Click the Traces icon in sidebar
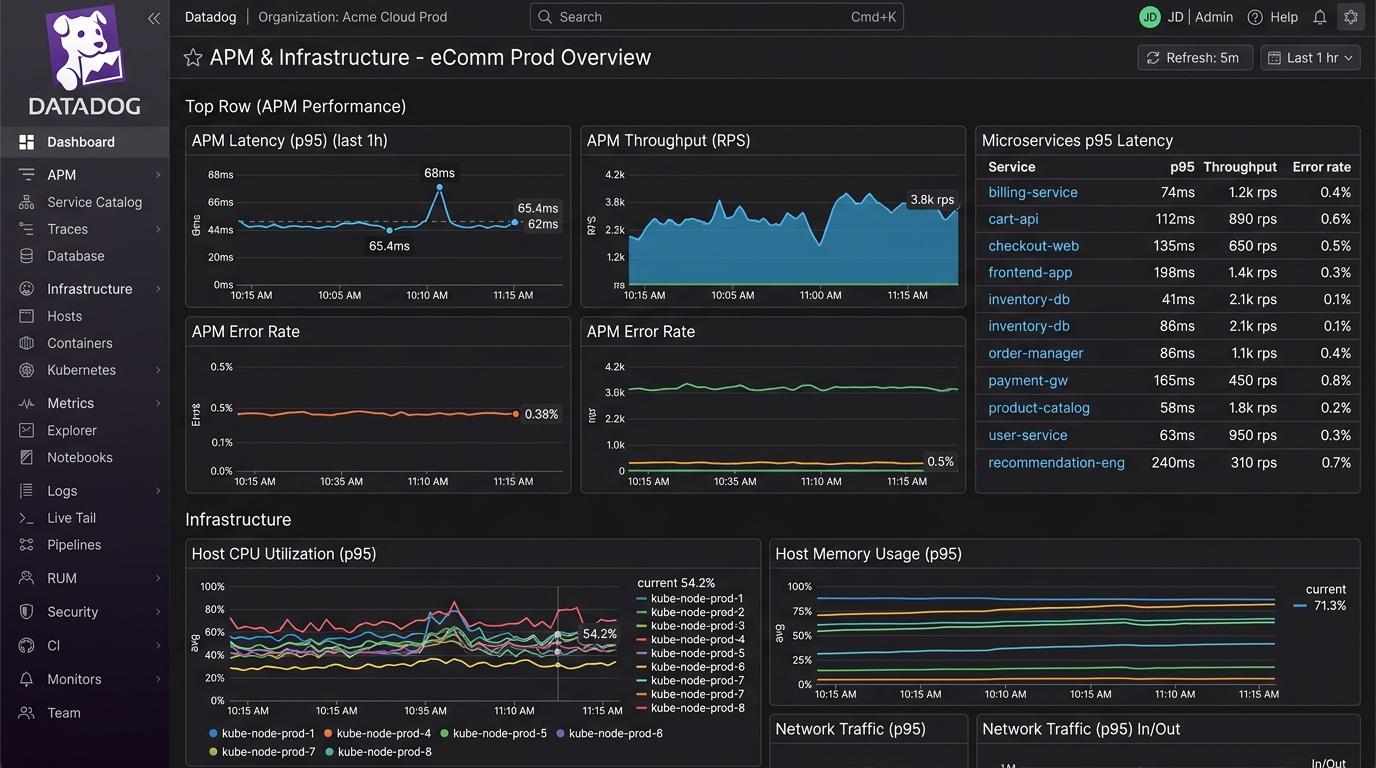The width and height of the screenshot is (1376, 768). coord(27,229)
